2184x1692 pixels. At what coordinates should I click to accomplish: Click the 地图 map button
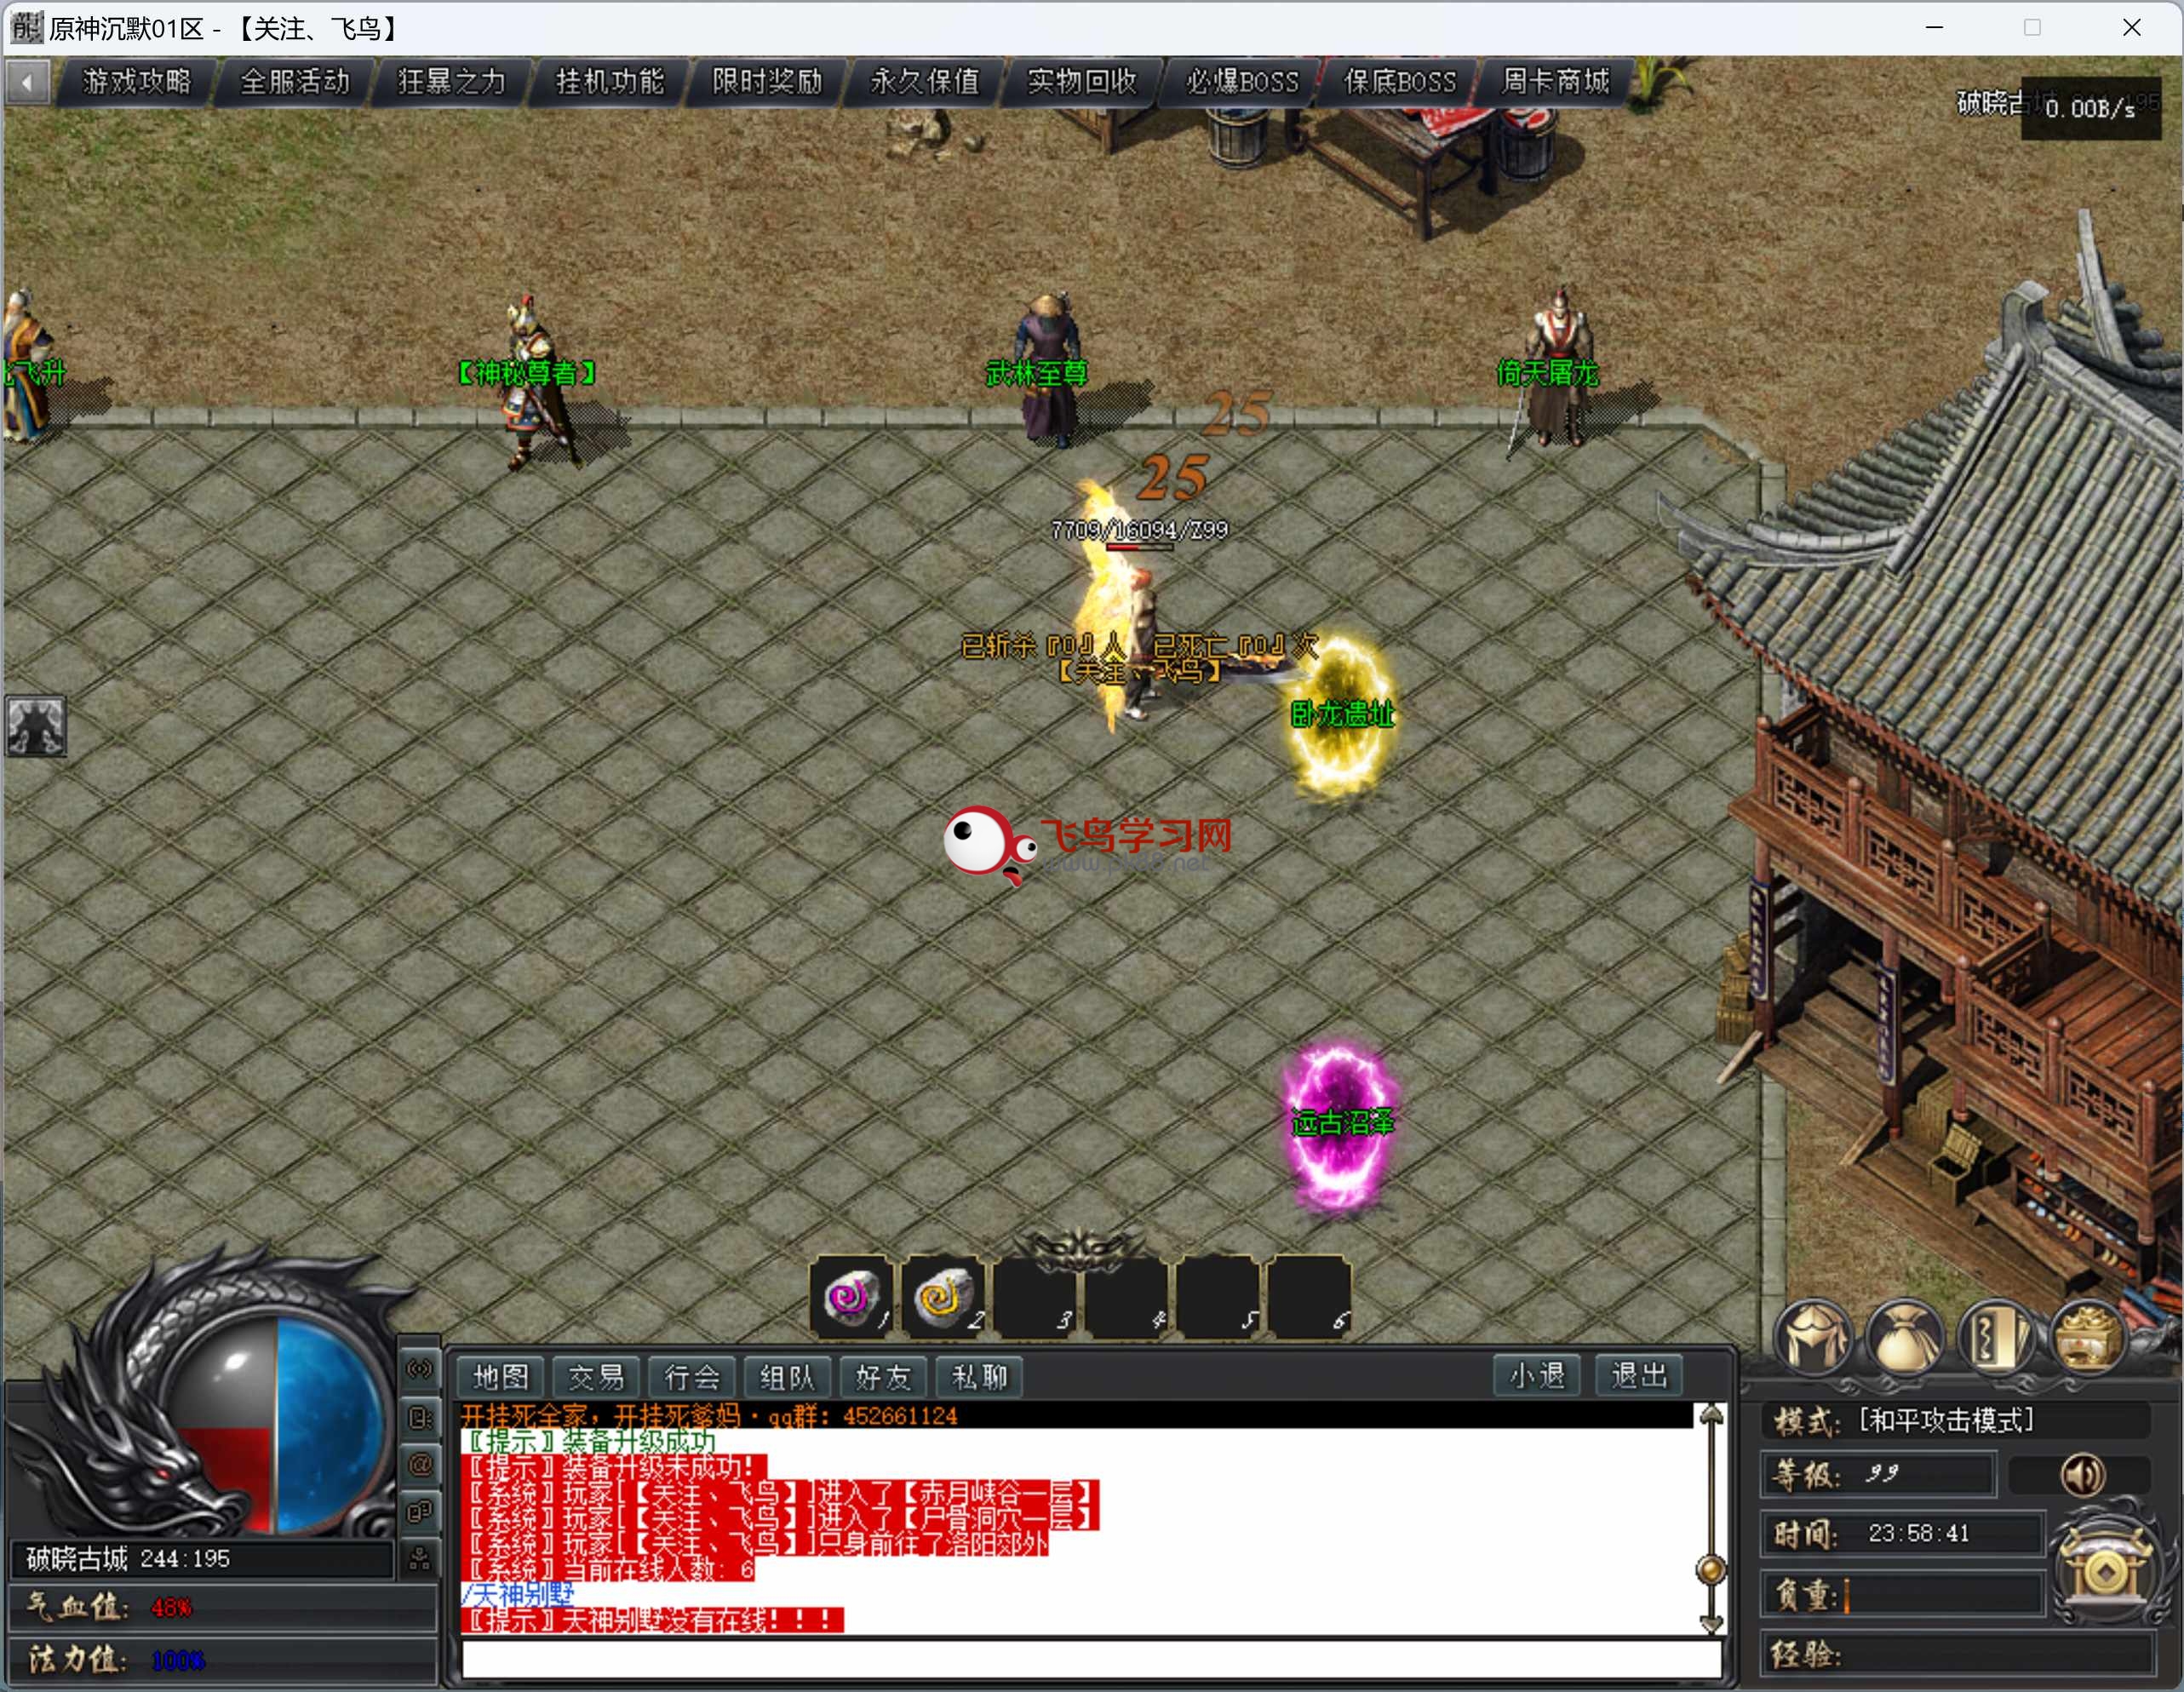(x=501, y=1377)
